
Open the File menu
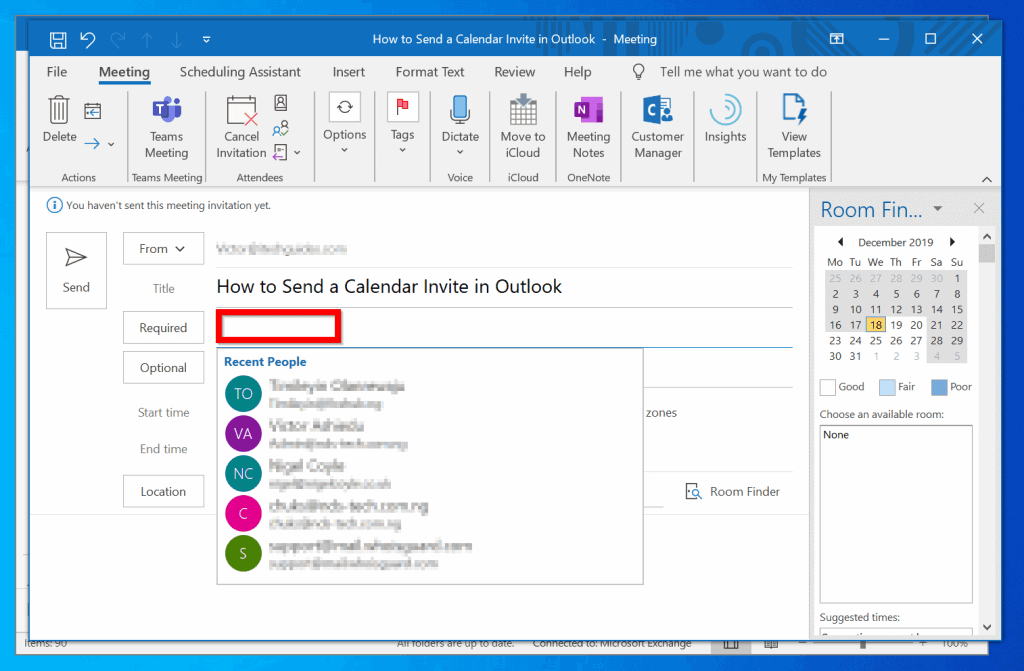point(57,72)
